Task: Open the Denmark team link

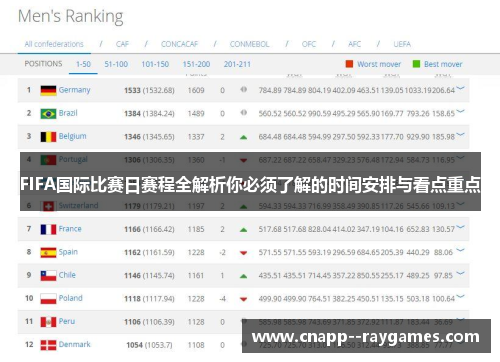Action: (74, 344)
